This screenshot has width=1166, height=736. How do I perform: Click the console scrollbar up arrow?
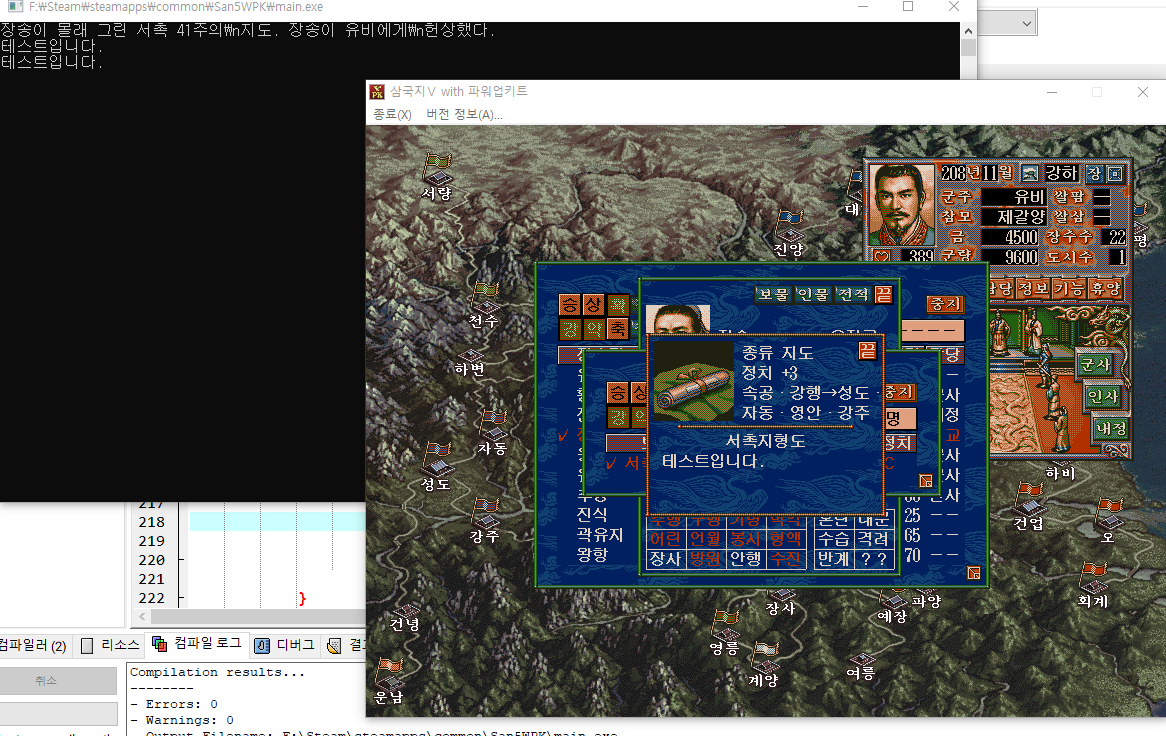coord(967,30)
